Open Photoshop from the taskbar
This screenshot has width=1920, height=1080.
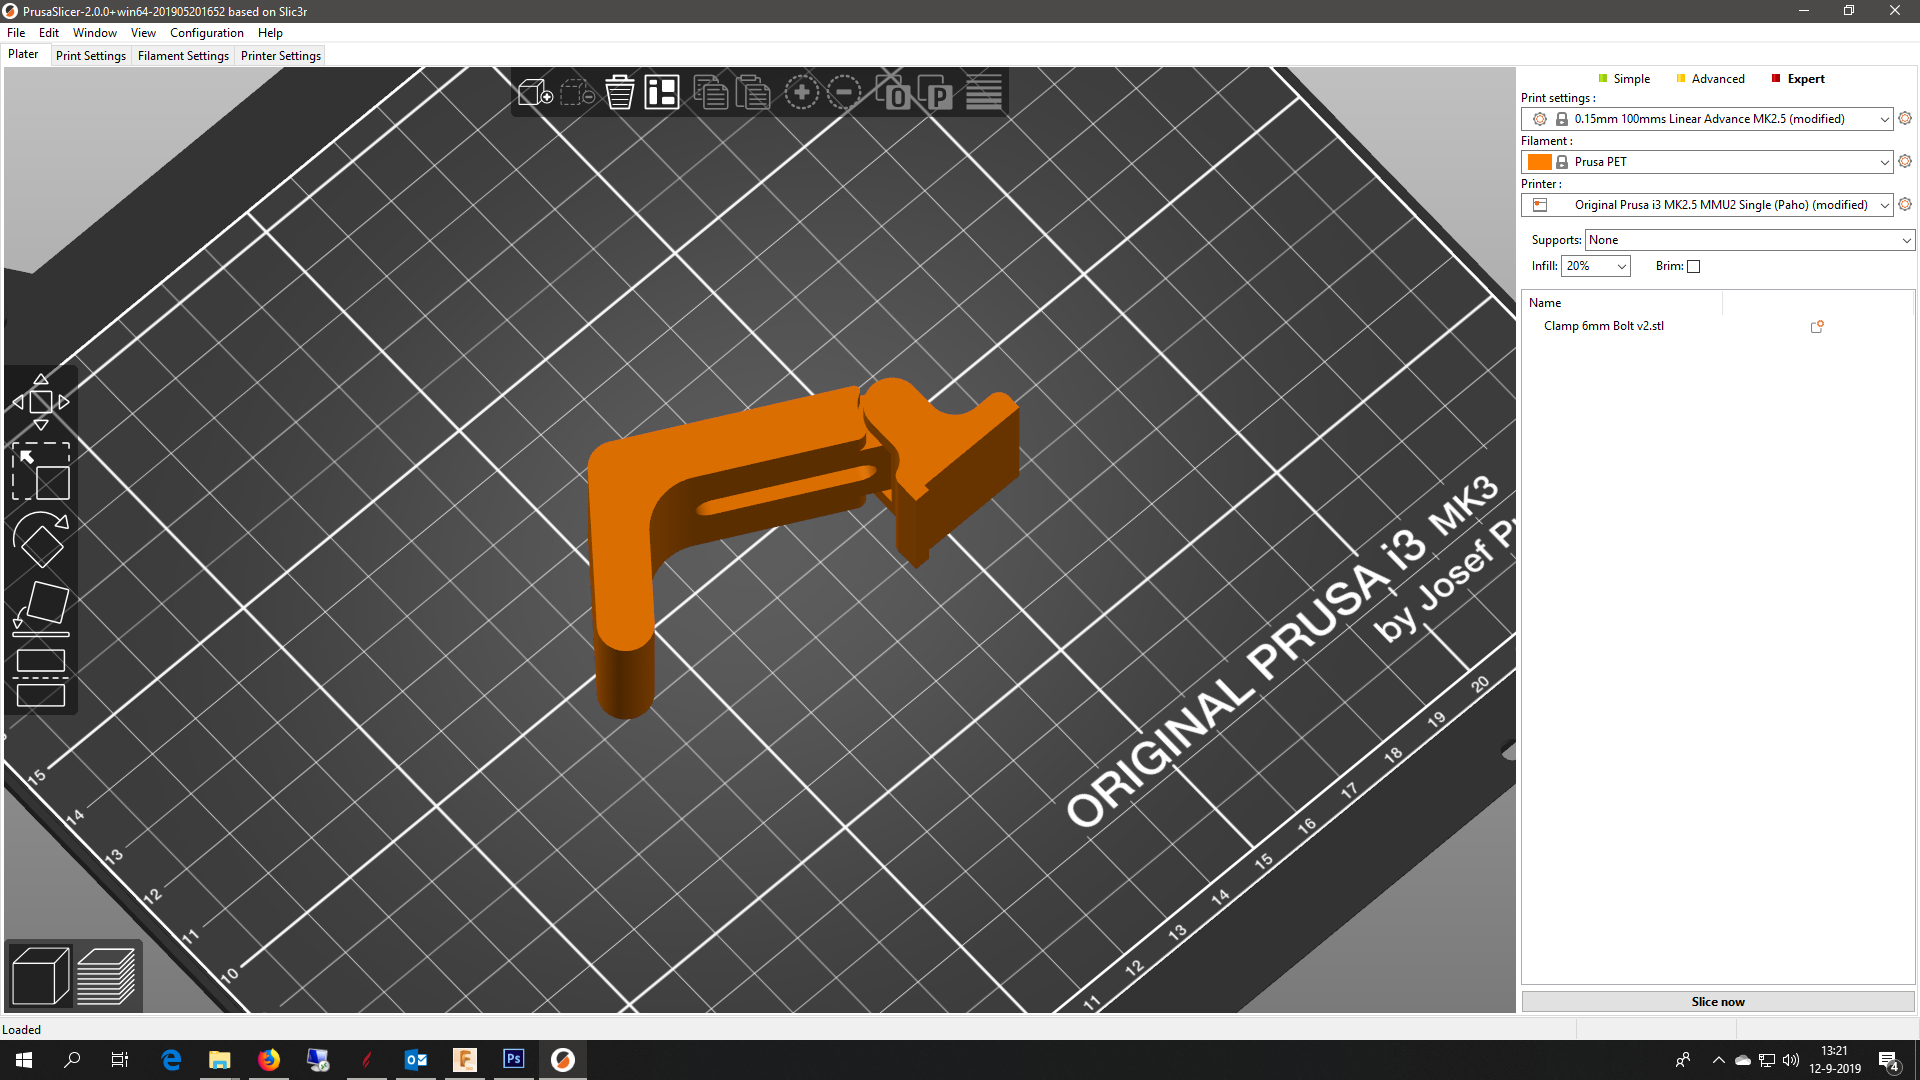(514, 1060)
